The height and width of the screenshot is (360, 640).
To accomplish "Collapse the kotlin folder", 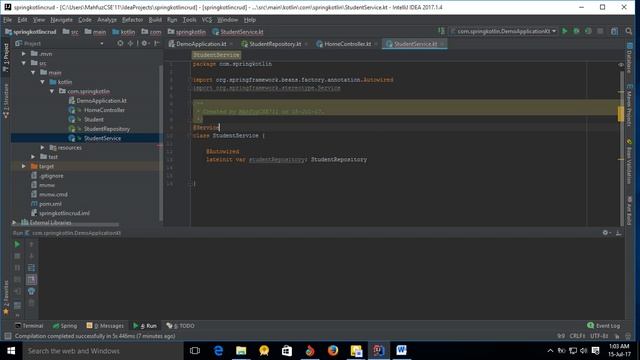I will [42, 82].
